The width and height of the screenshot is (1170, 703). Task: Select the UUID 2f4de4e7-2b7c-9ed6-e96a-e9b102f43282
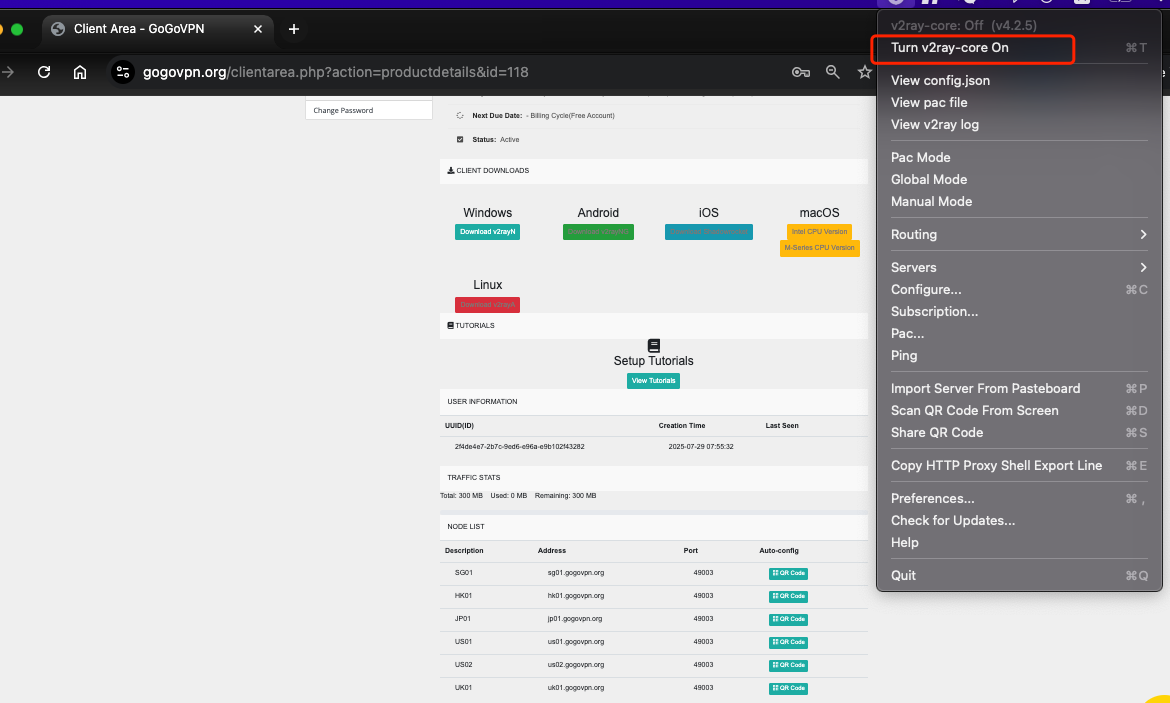click(x=519, y=446)
